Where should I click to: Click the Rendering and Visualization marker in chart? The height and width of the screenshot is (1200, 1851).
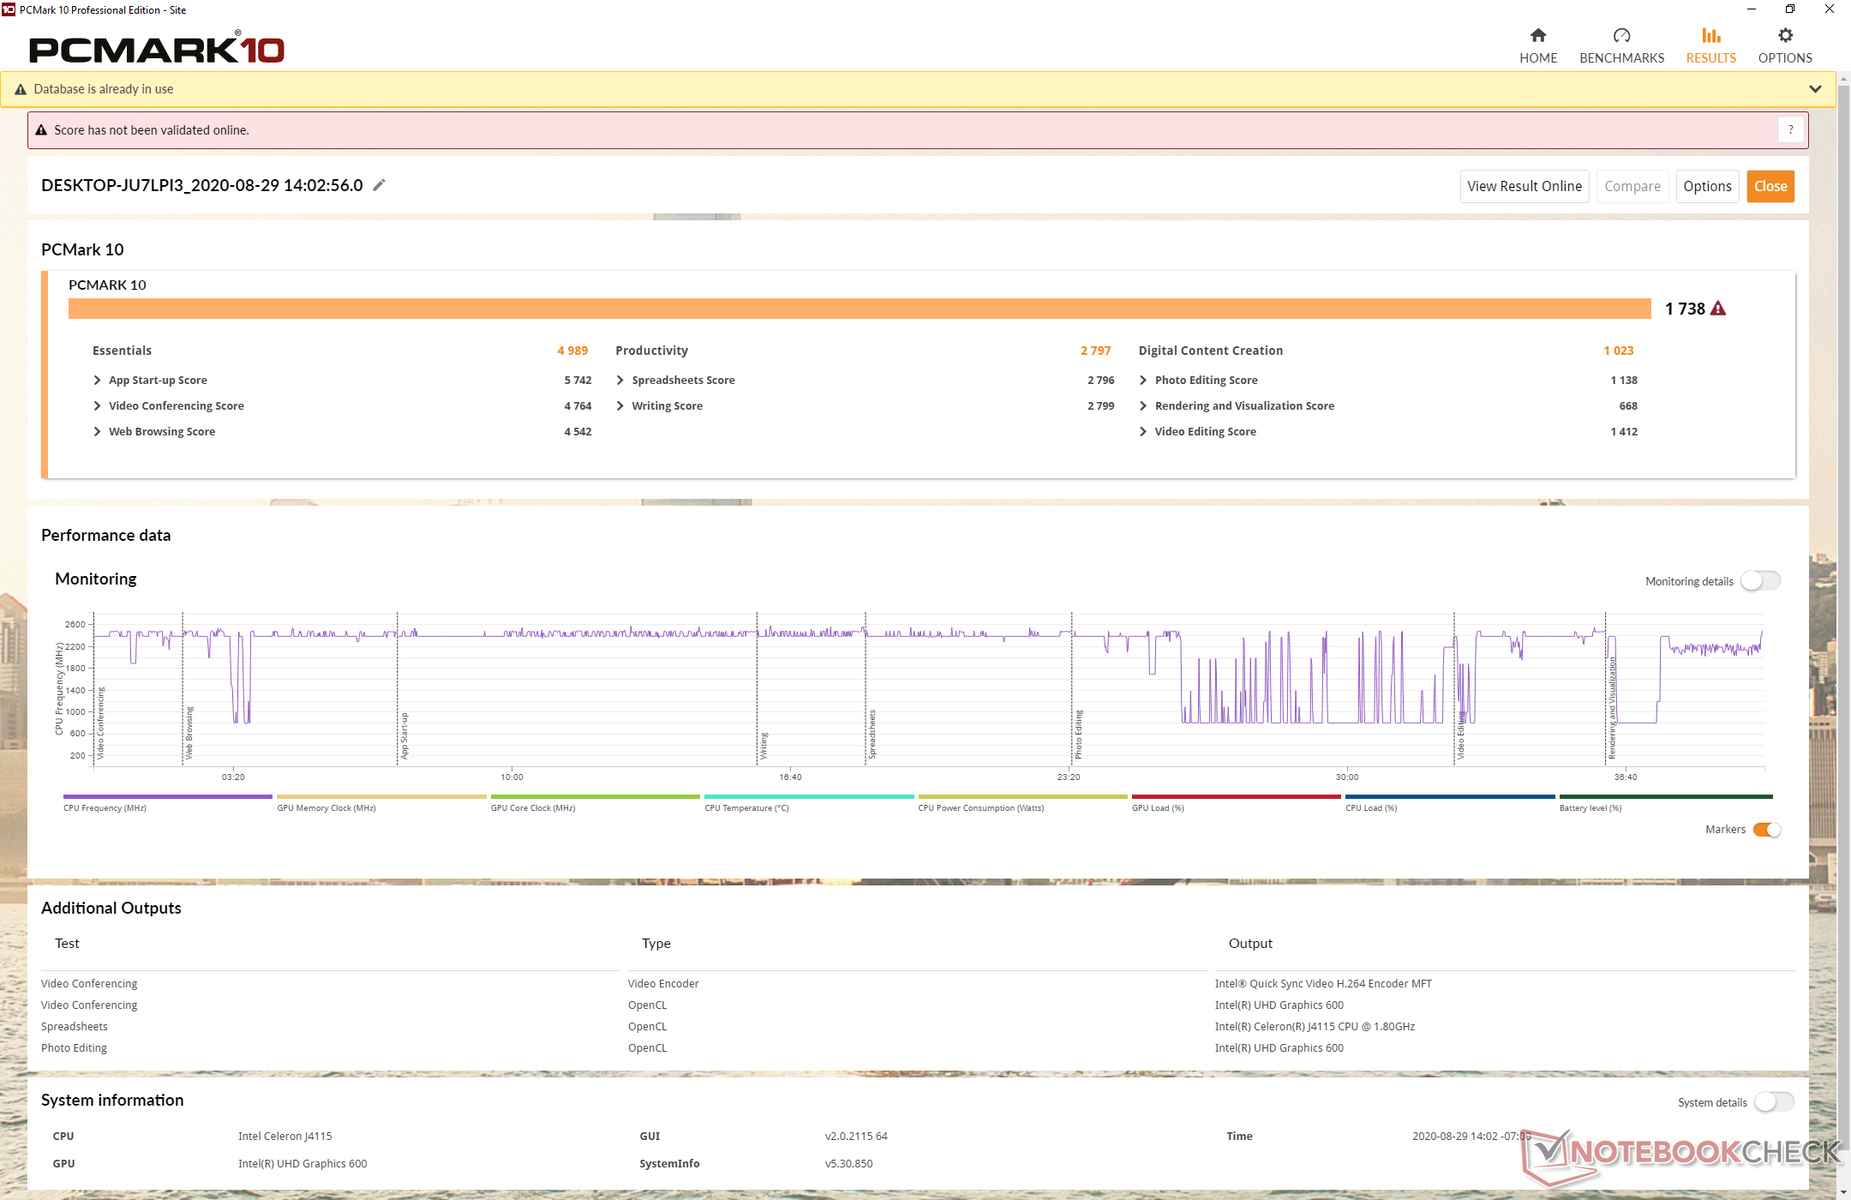coord(1612,707)
